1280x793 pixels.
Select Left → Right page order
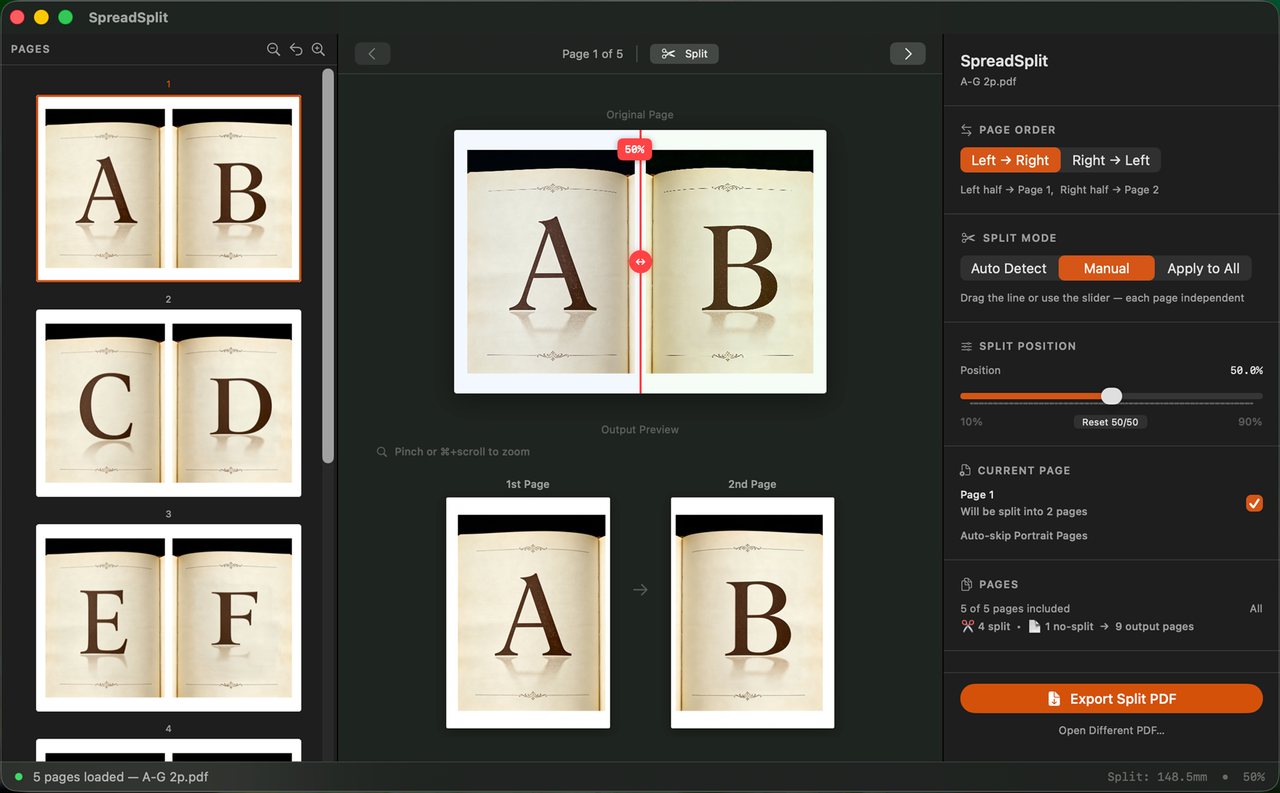1010,160
